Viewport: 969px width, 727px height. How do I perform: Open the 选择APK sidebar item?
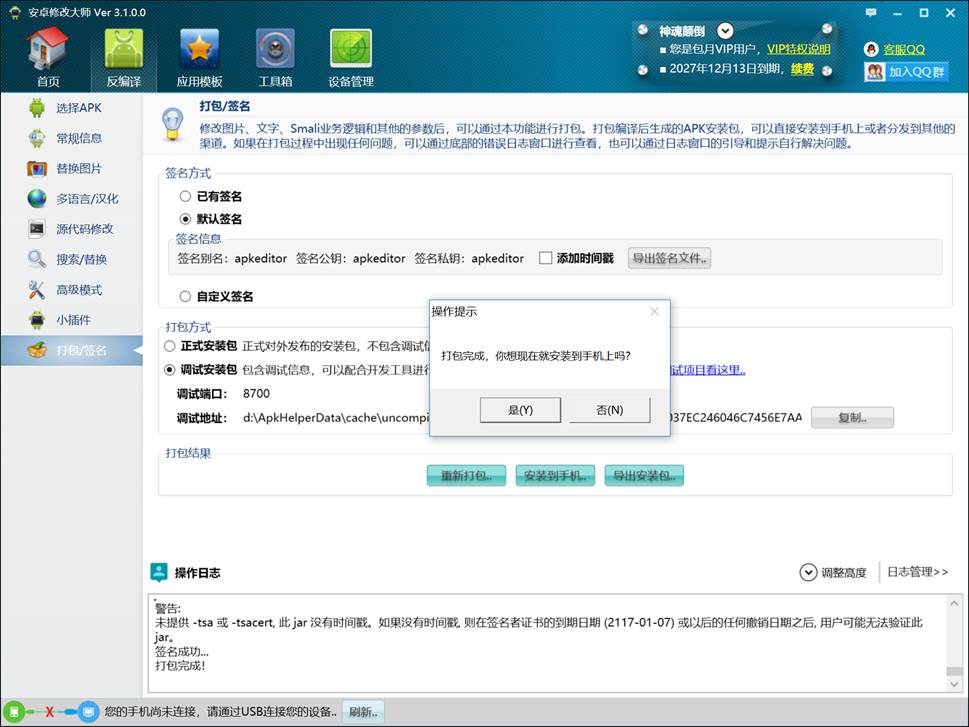tap(72, 108)
